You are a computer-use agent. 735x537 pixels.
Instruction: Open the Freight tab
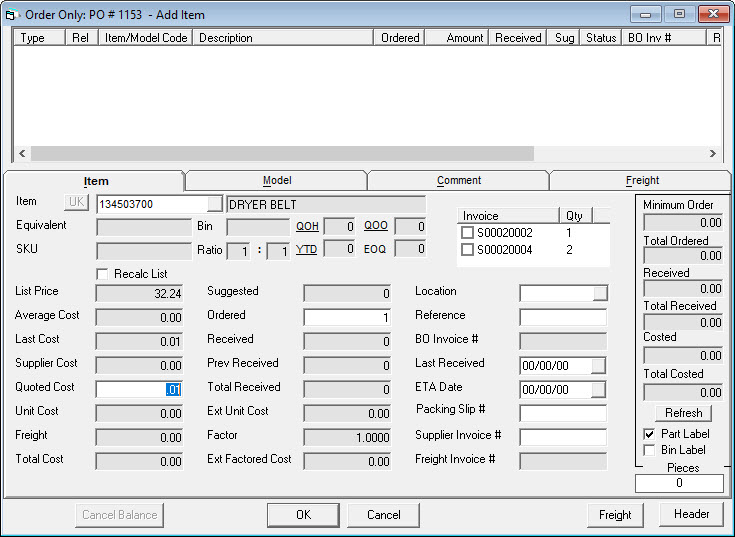click(641, 180)
